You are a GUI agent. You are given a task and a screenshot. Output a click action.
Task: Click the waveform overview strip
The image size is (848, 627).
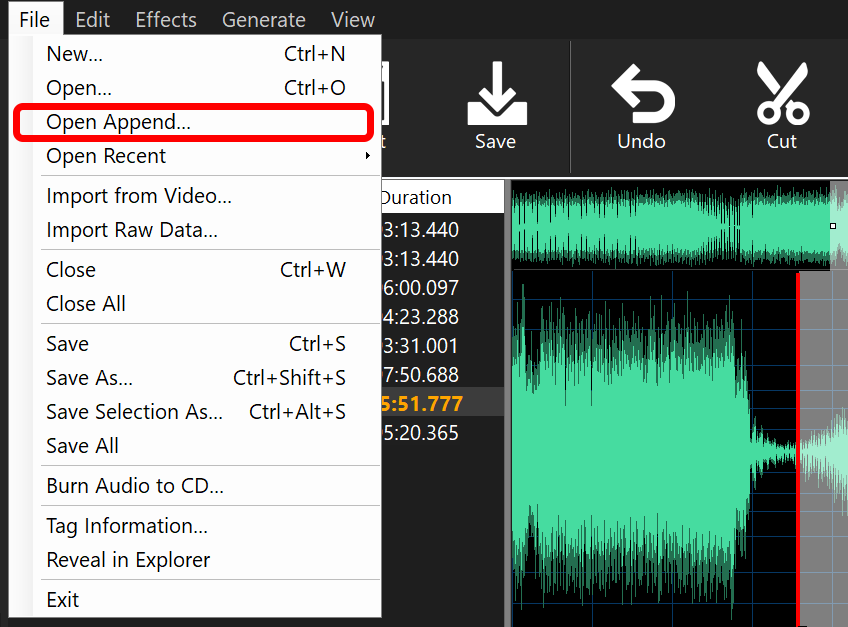click(679, 225)
